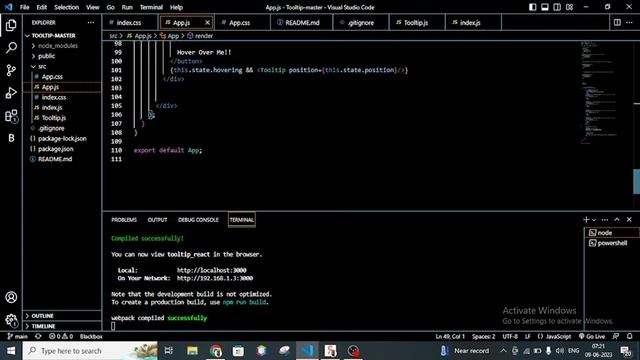
Task: Open package-lock.json in the explorer
Action: pos(62,138)
